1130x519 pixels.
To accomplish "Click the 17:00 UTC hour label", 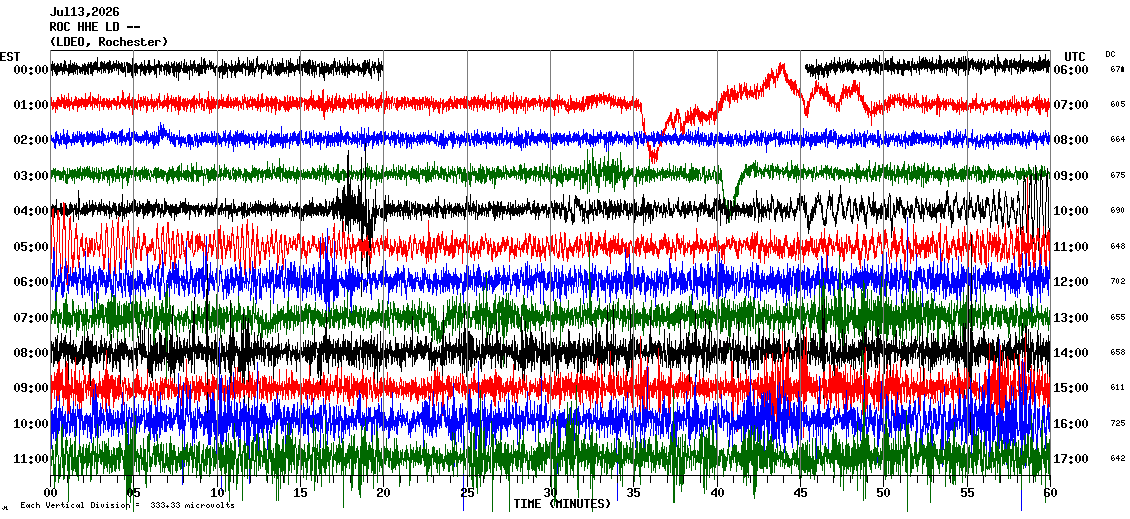I will pyautogui.click(x=1071, y=459).
